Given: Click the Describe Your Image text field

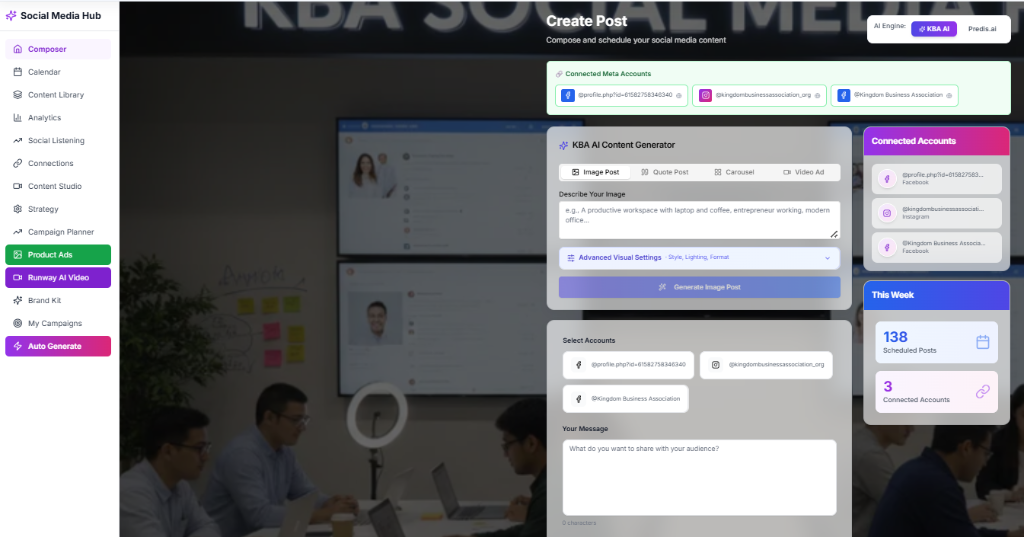Looking at the screenshot, I should (699, 220).
